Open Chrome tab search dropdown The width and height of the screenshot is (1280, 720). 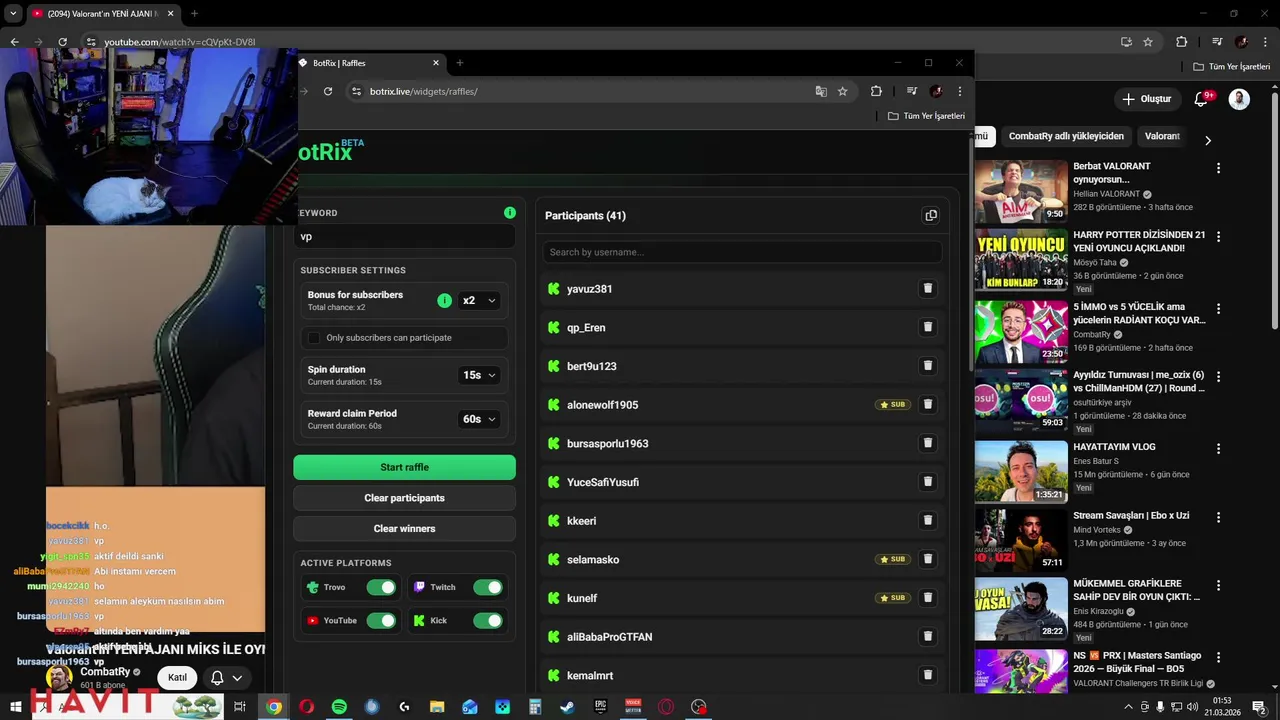tap(13, 14)
